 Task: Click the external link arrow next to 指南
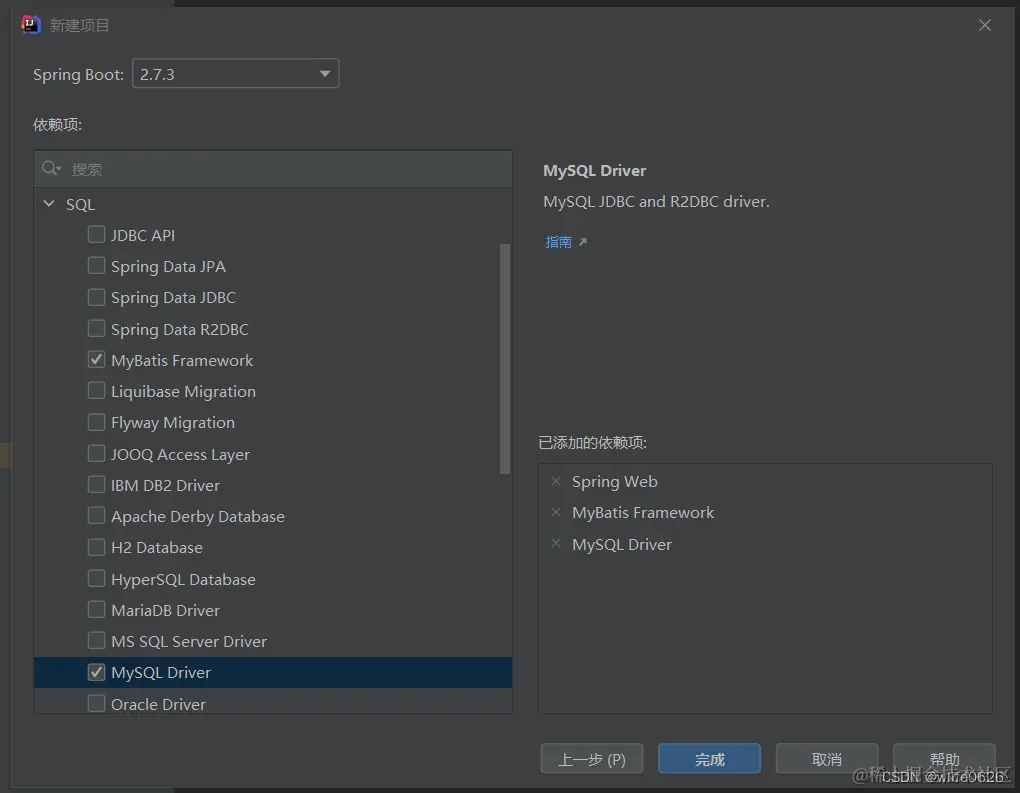click(583, 242)
